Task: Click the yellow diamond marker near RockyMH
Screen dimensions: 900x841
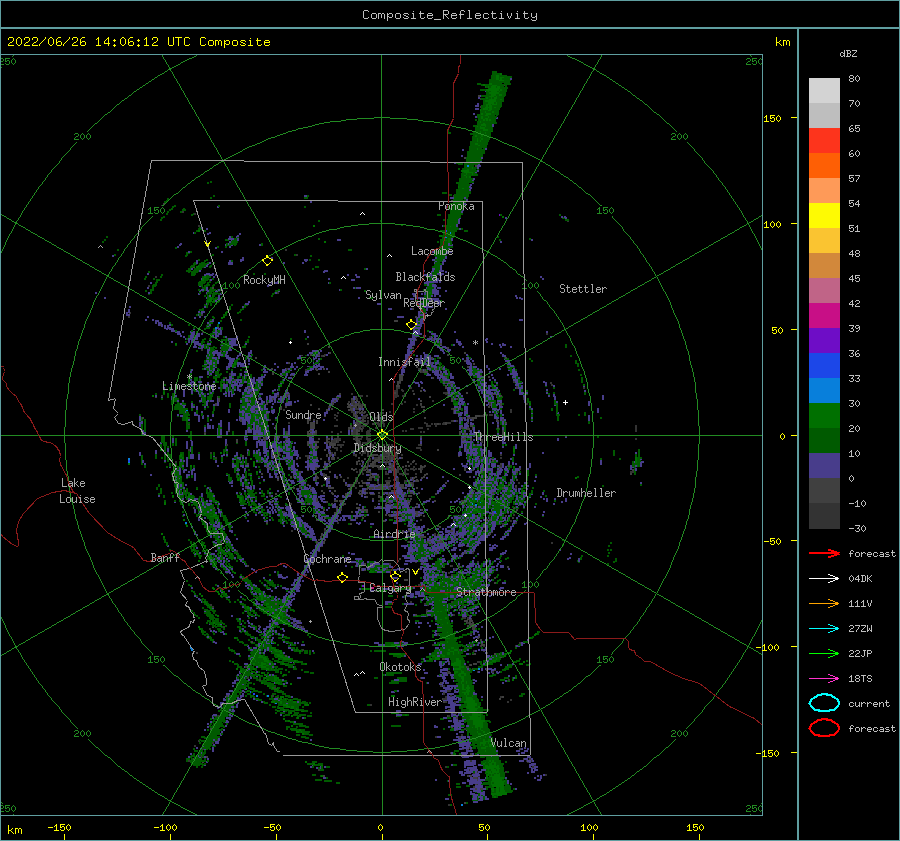Action: (x=267, y=261)
